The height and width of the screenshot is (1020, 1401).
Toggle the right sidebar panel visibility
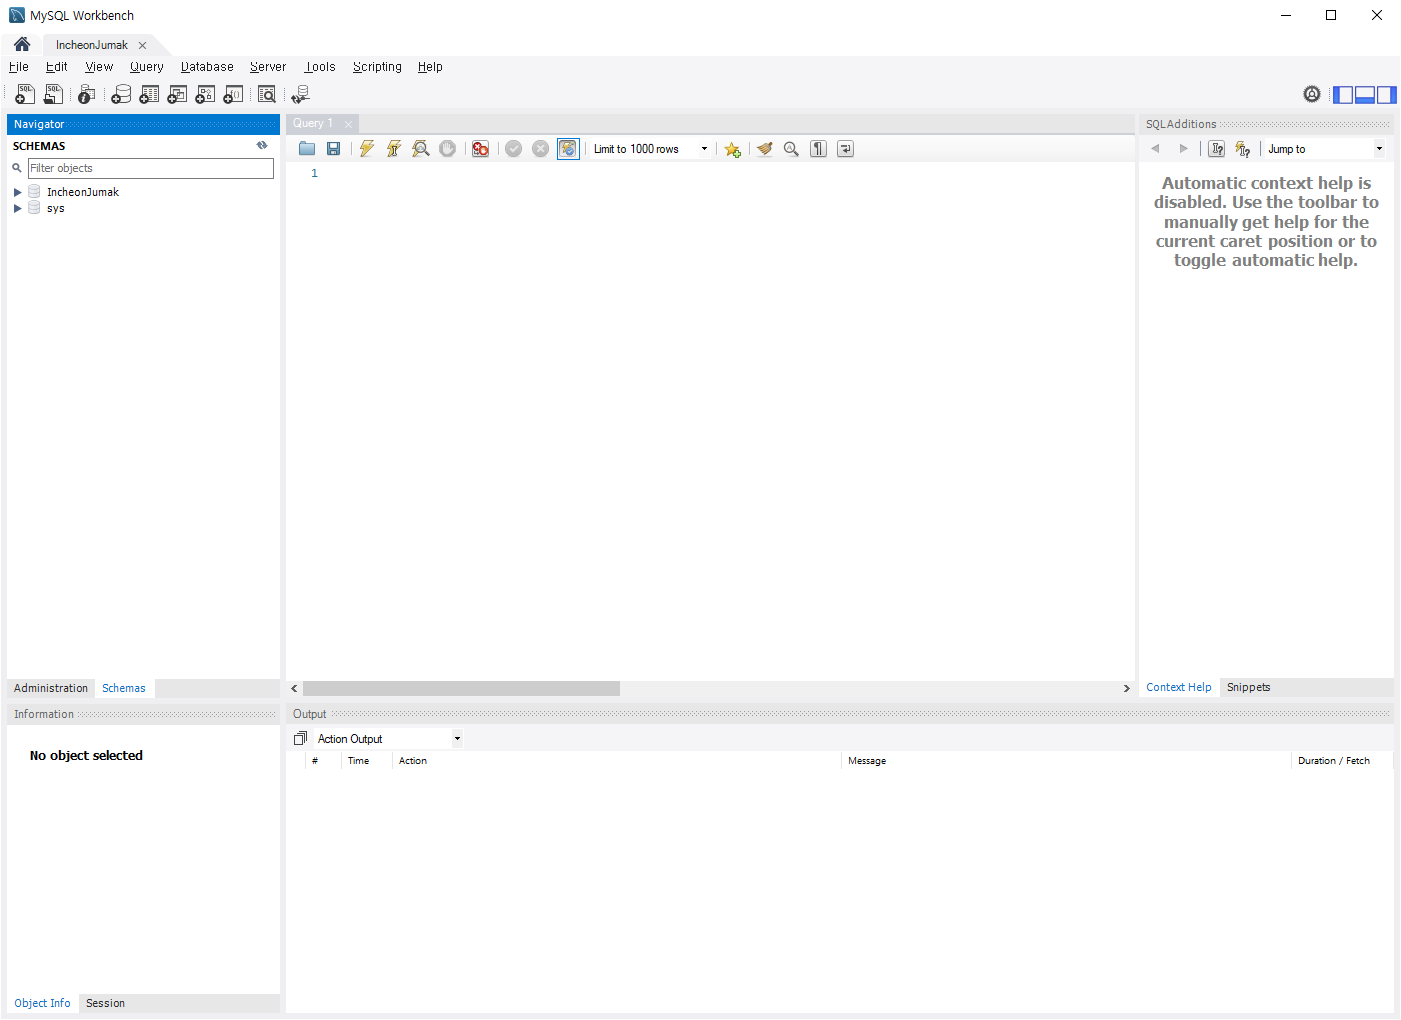click(x=1387, y=95)
